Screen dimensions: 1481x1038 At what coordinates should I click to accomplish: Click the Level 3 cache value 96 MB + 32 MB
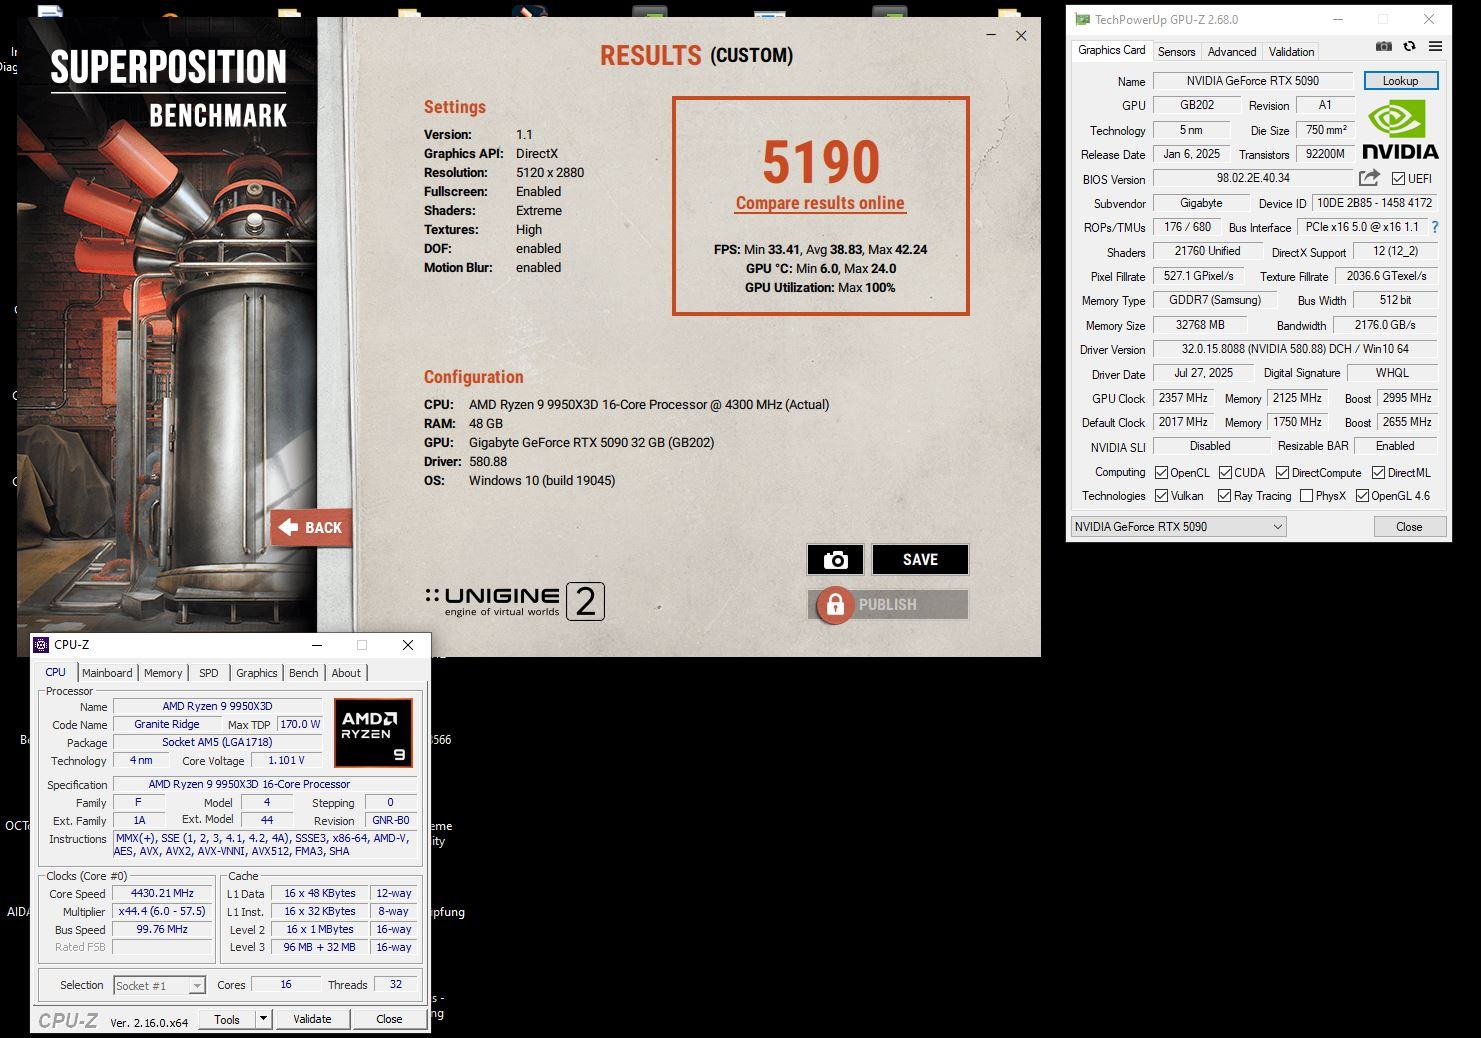320,947
